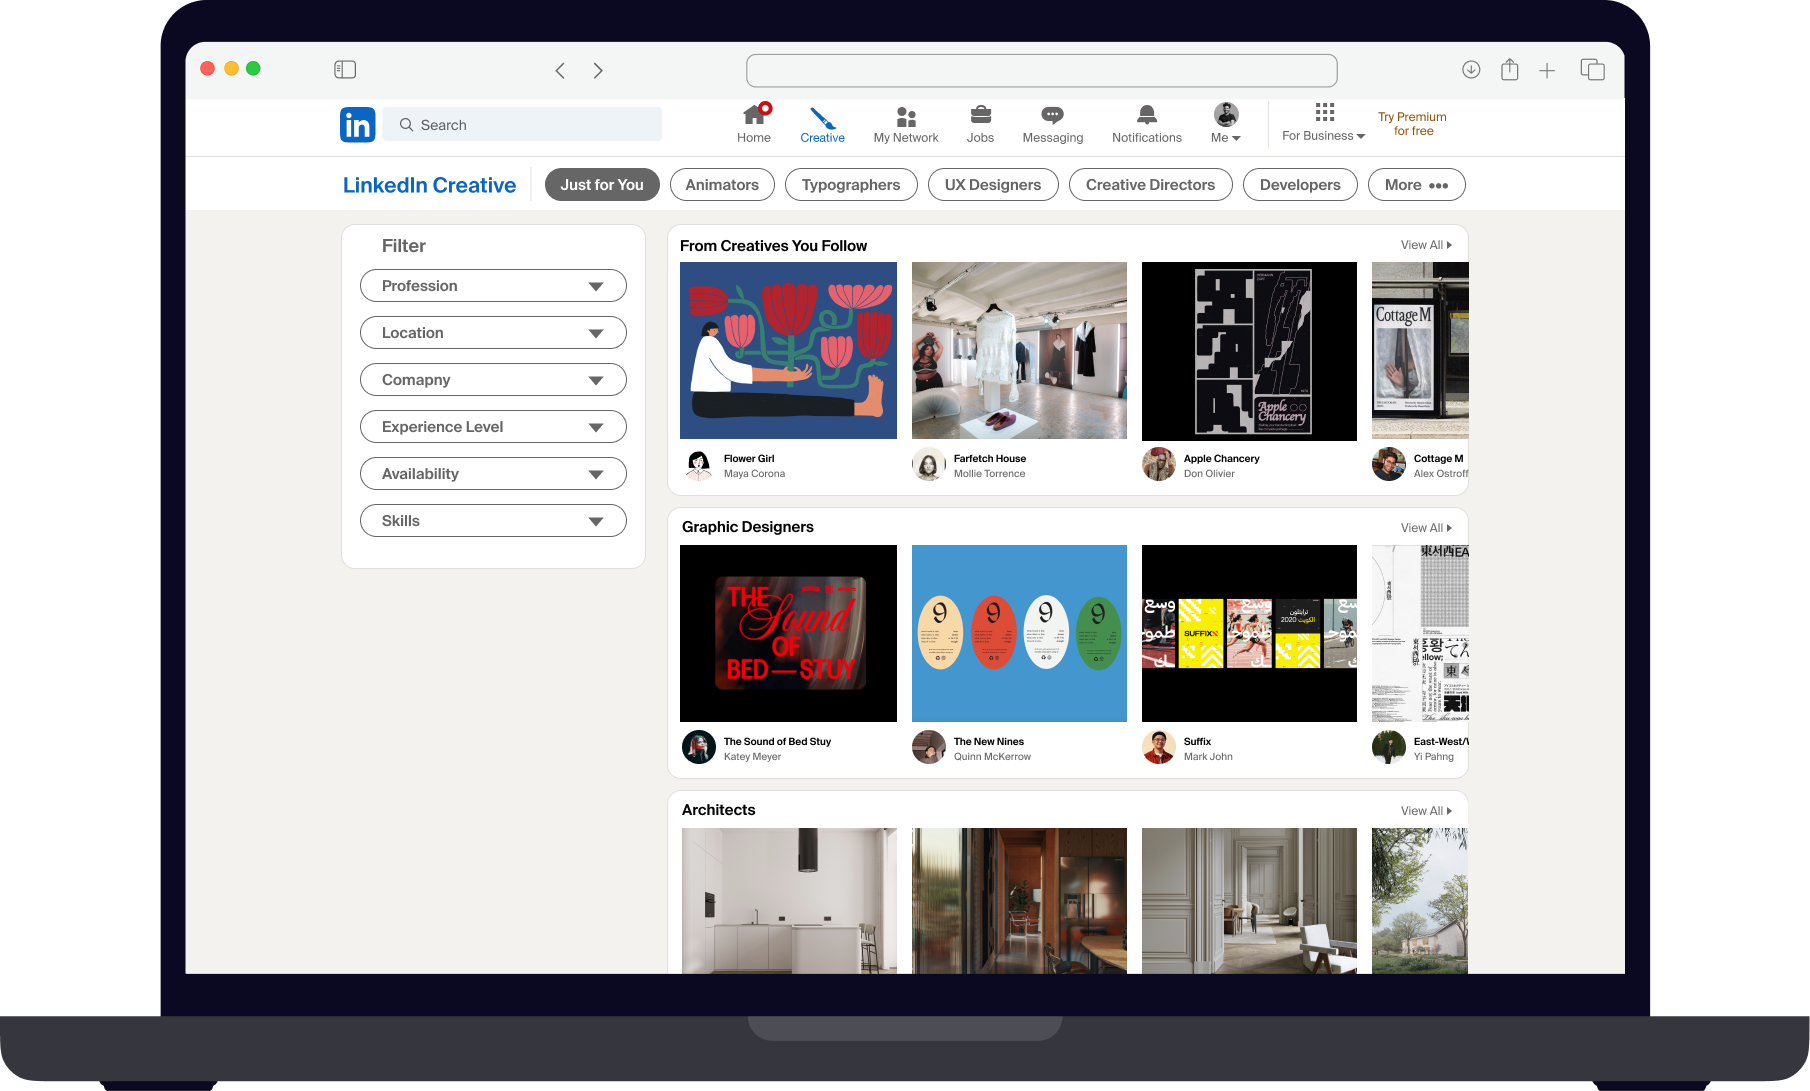The image size is (1810, 1091).
Task: Go forward with browser forward arrow
Action: point(598,70)
